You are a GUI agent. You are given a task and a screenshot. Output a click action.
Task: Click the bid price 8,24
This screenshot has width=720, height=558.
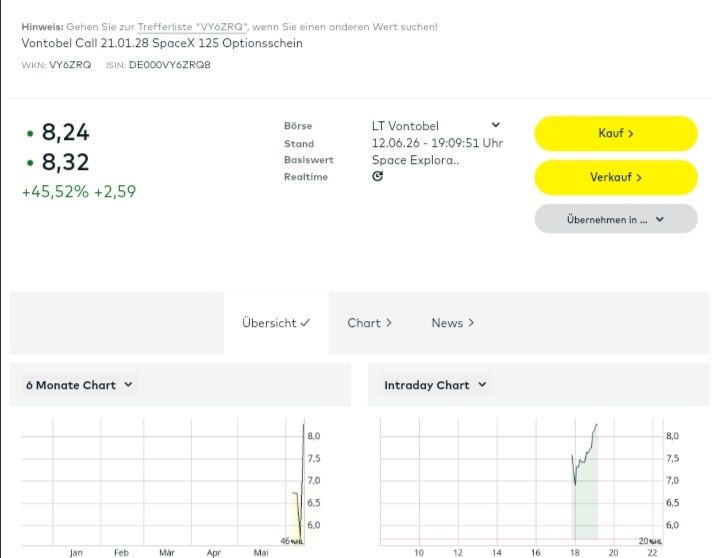(65, 132)
